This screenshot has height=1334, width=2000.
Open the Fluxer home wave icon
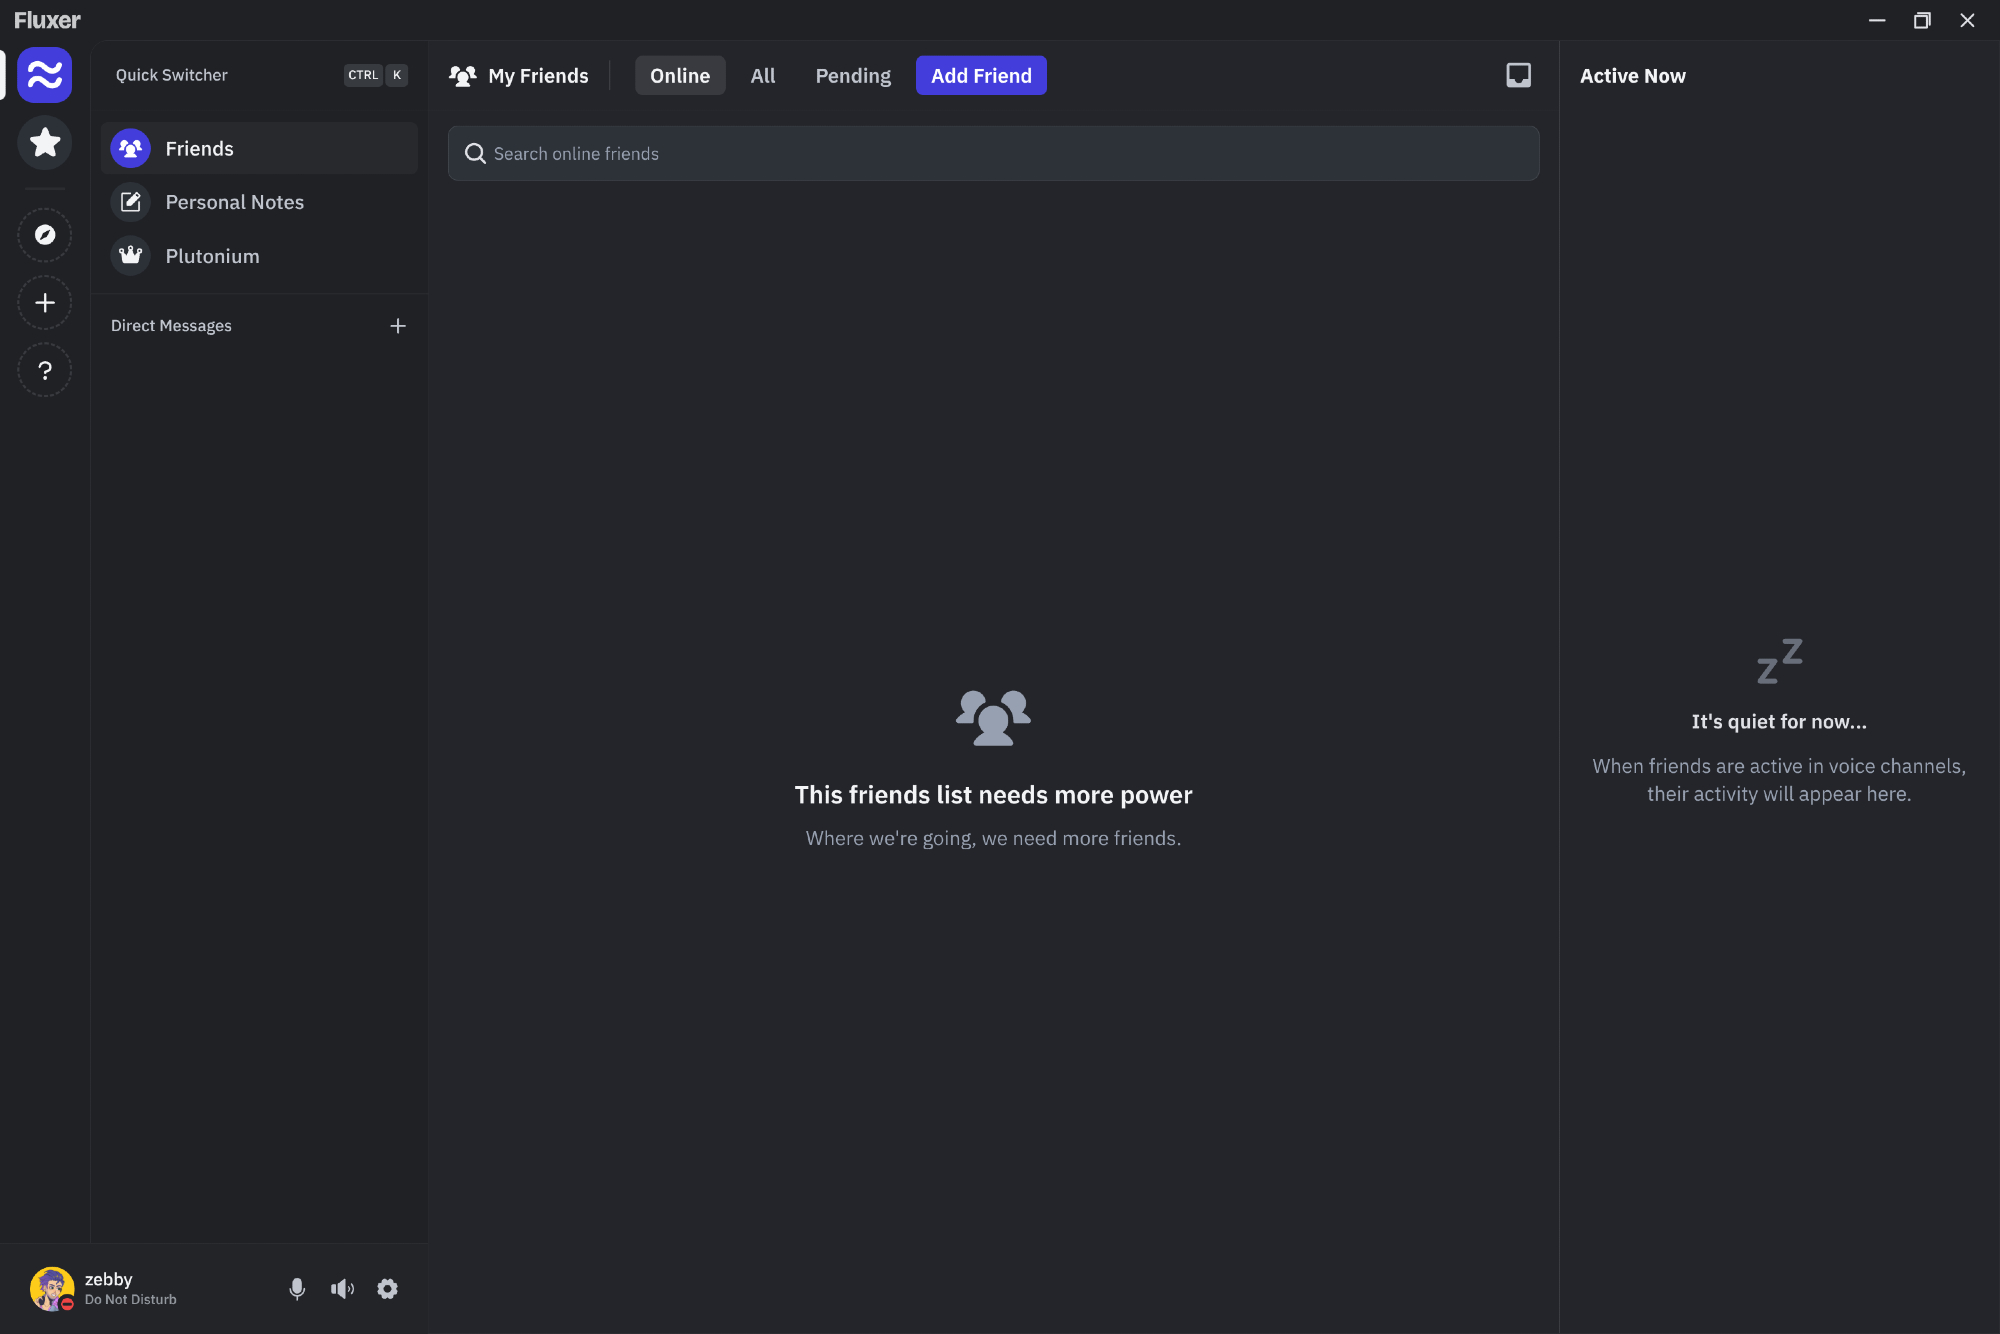tap(44, 75)
